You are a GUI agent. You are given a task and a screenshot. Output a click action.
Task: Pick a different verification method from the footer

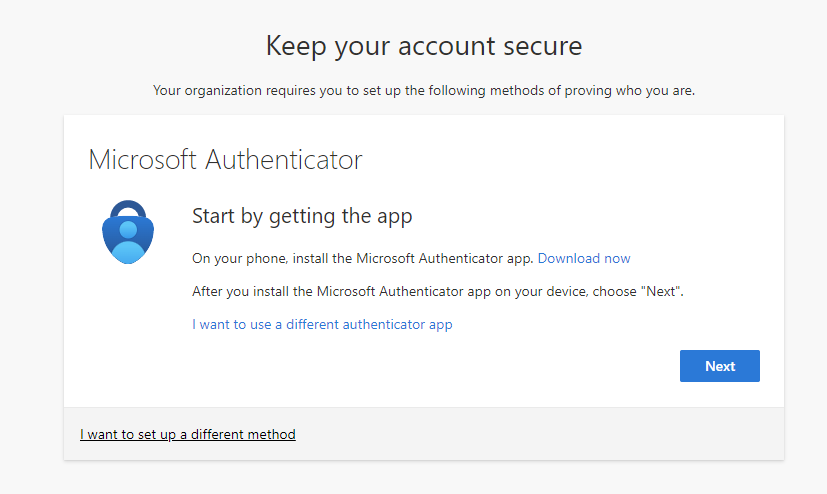(188, 434)
